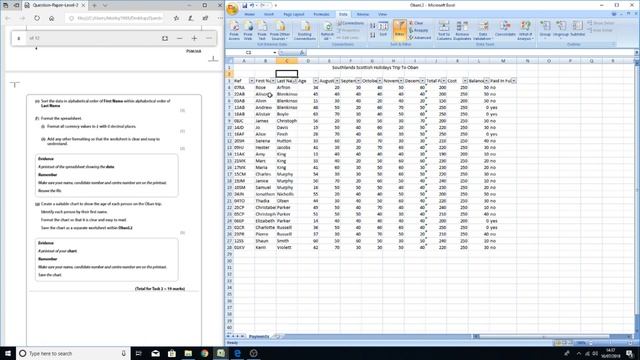This screenshot has width=640, height=360.
Task: Select column C header
Action: 287,61
